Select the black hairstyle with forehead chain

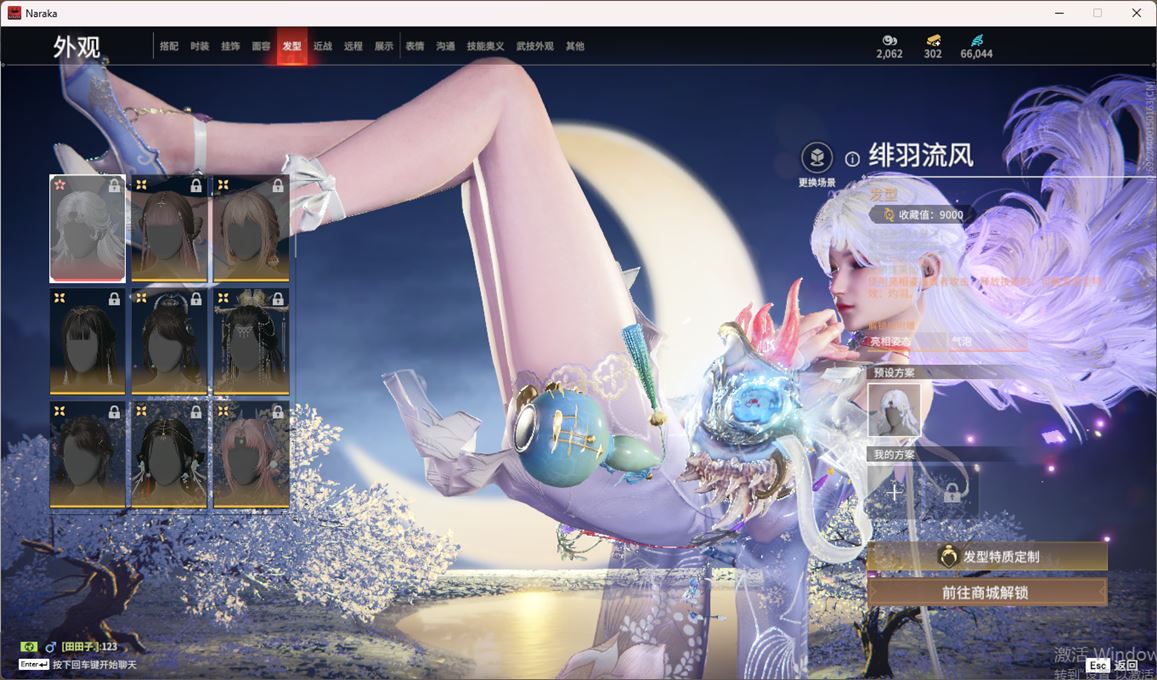pos(169,454)
